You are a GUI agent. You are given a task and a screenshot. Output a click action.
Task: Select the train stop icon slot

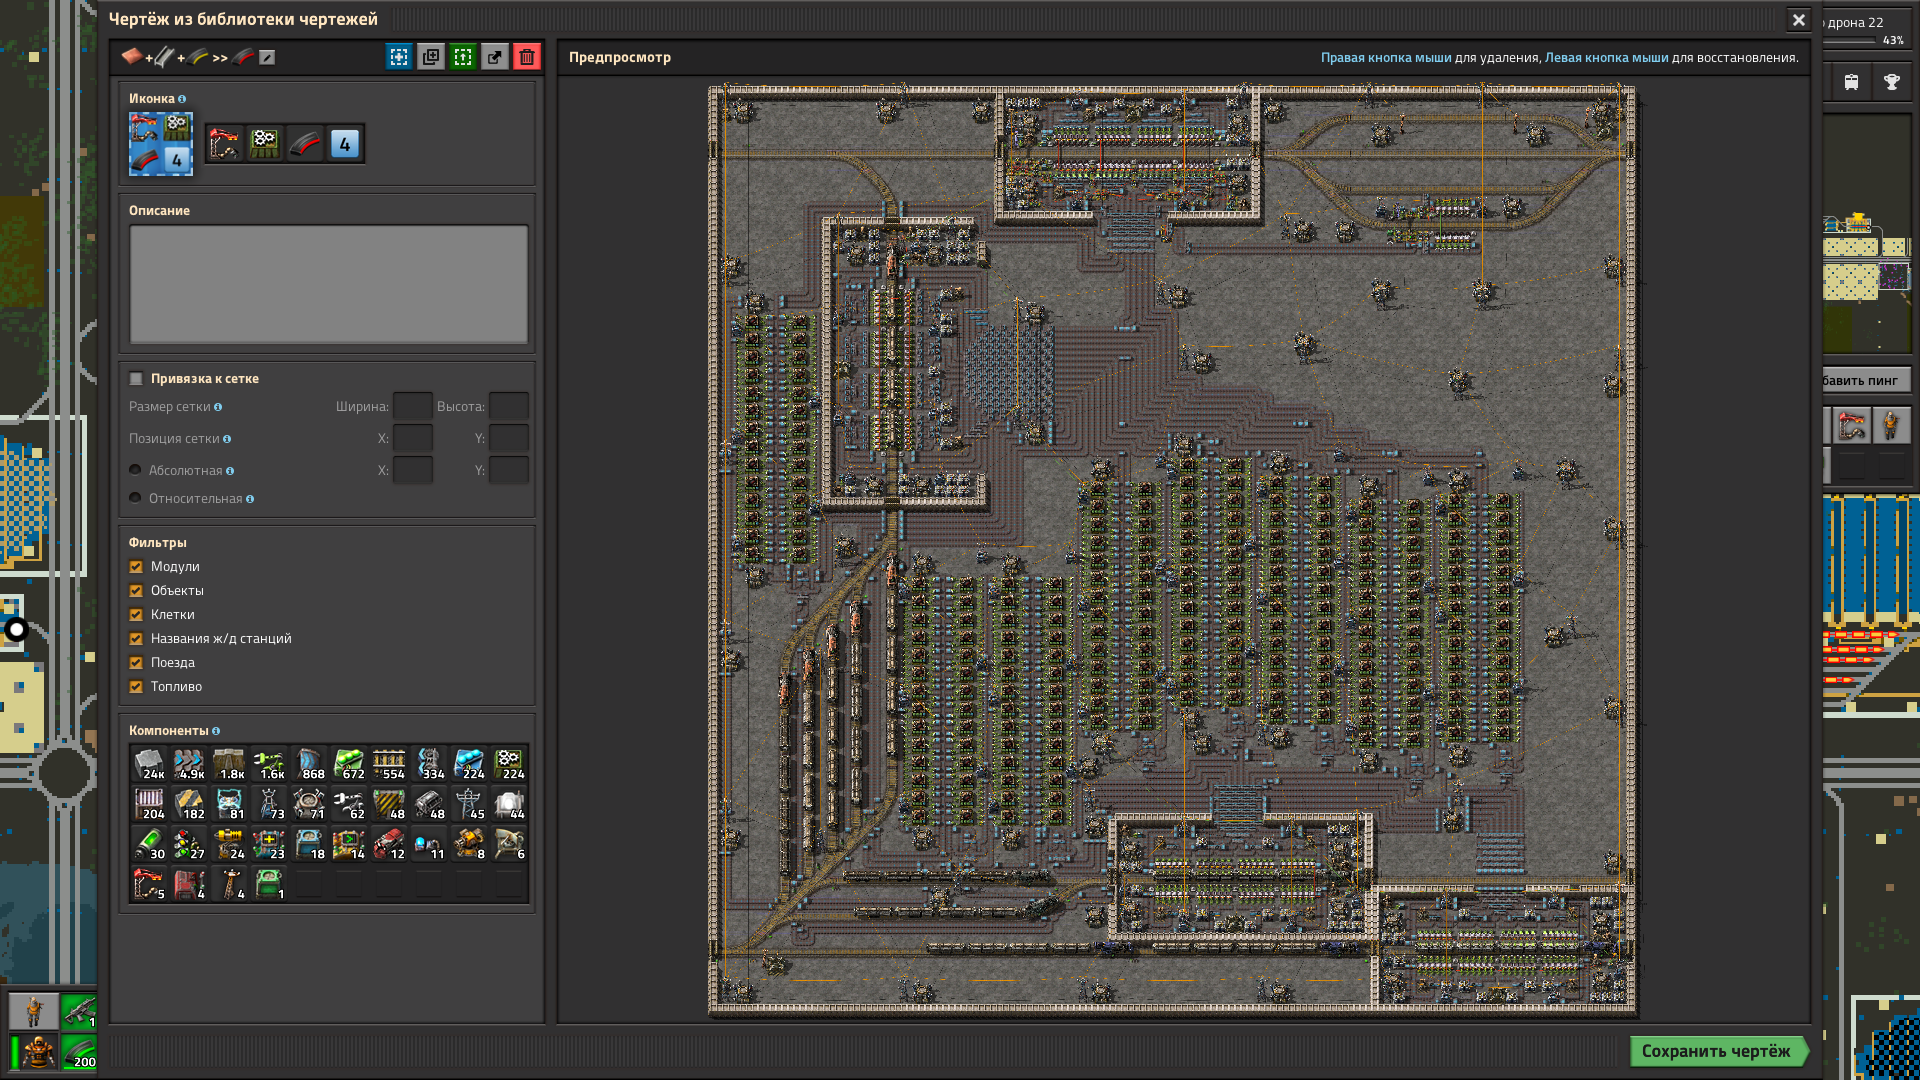[225, 144]
